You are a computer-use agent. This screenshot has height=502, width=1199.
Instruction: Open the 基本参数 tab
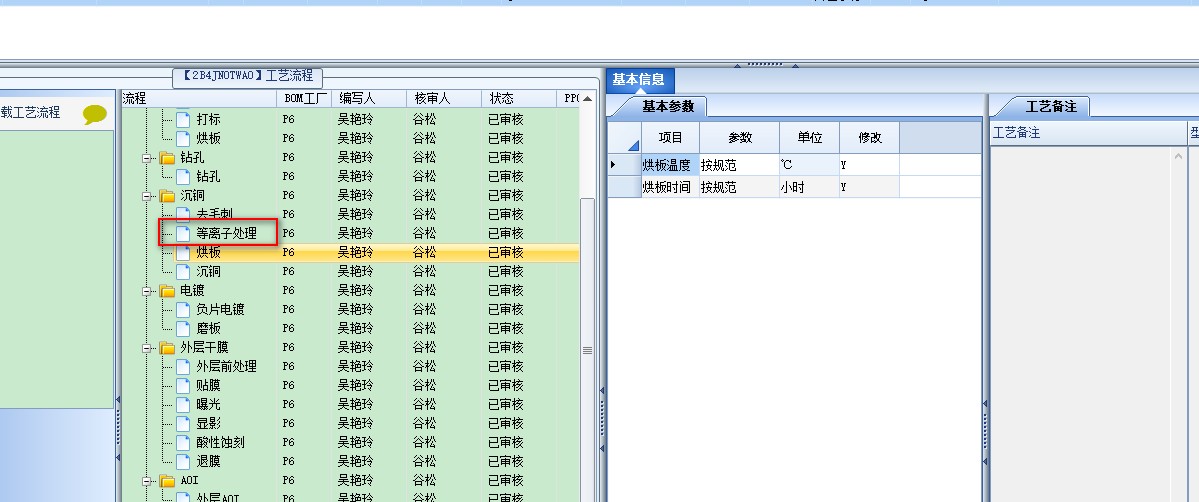click(668, 106)
